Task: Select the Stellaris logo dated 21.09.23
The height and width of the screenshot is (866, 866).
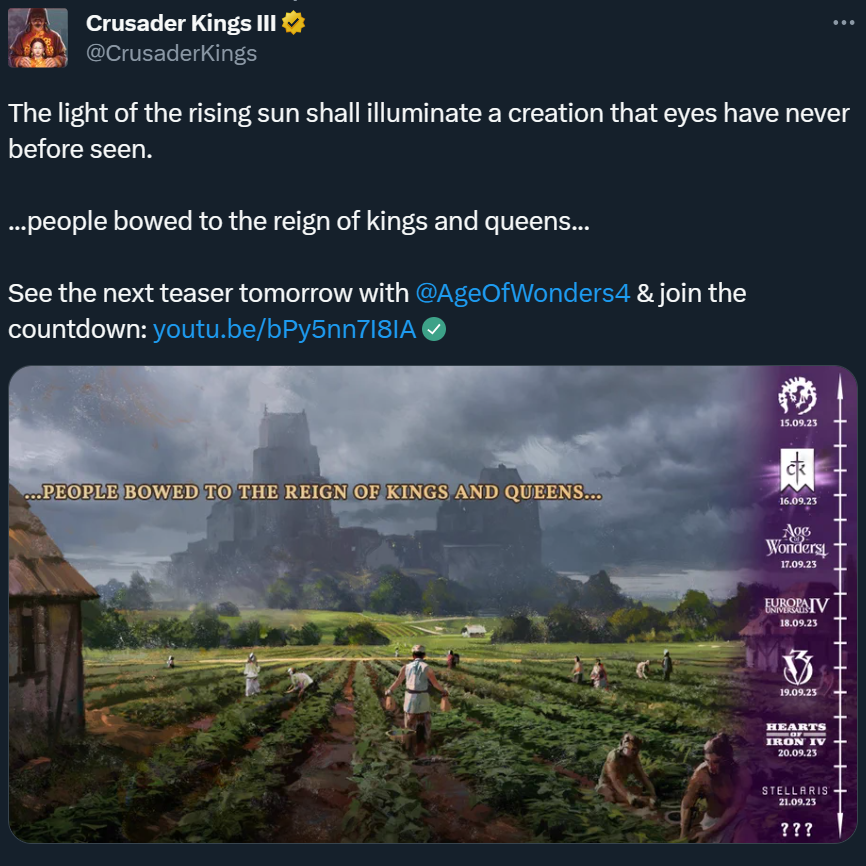Action: (797, 790)
